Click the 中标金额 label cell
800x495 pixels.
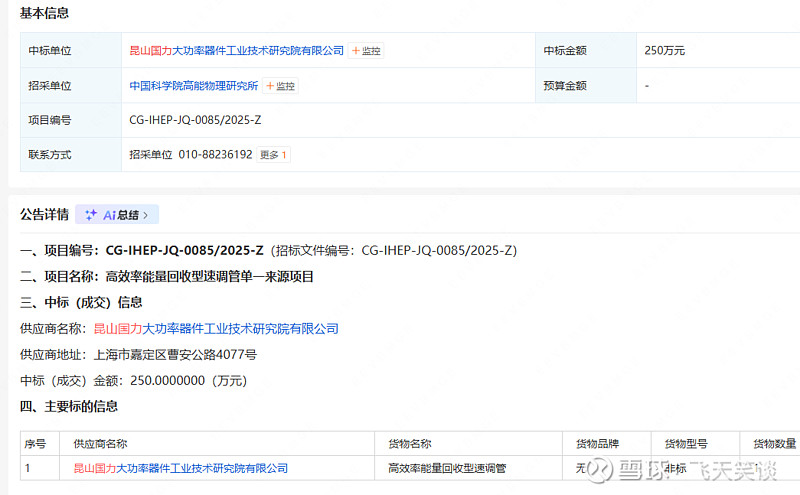[x=586, y=51]
